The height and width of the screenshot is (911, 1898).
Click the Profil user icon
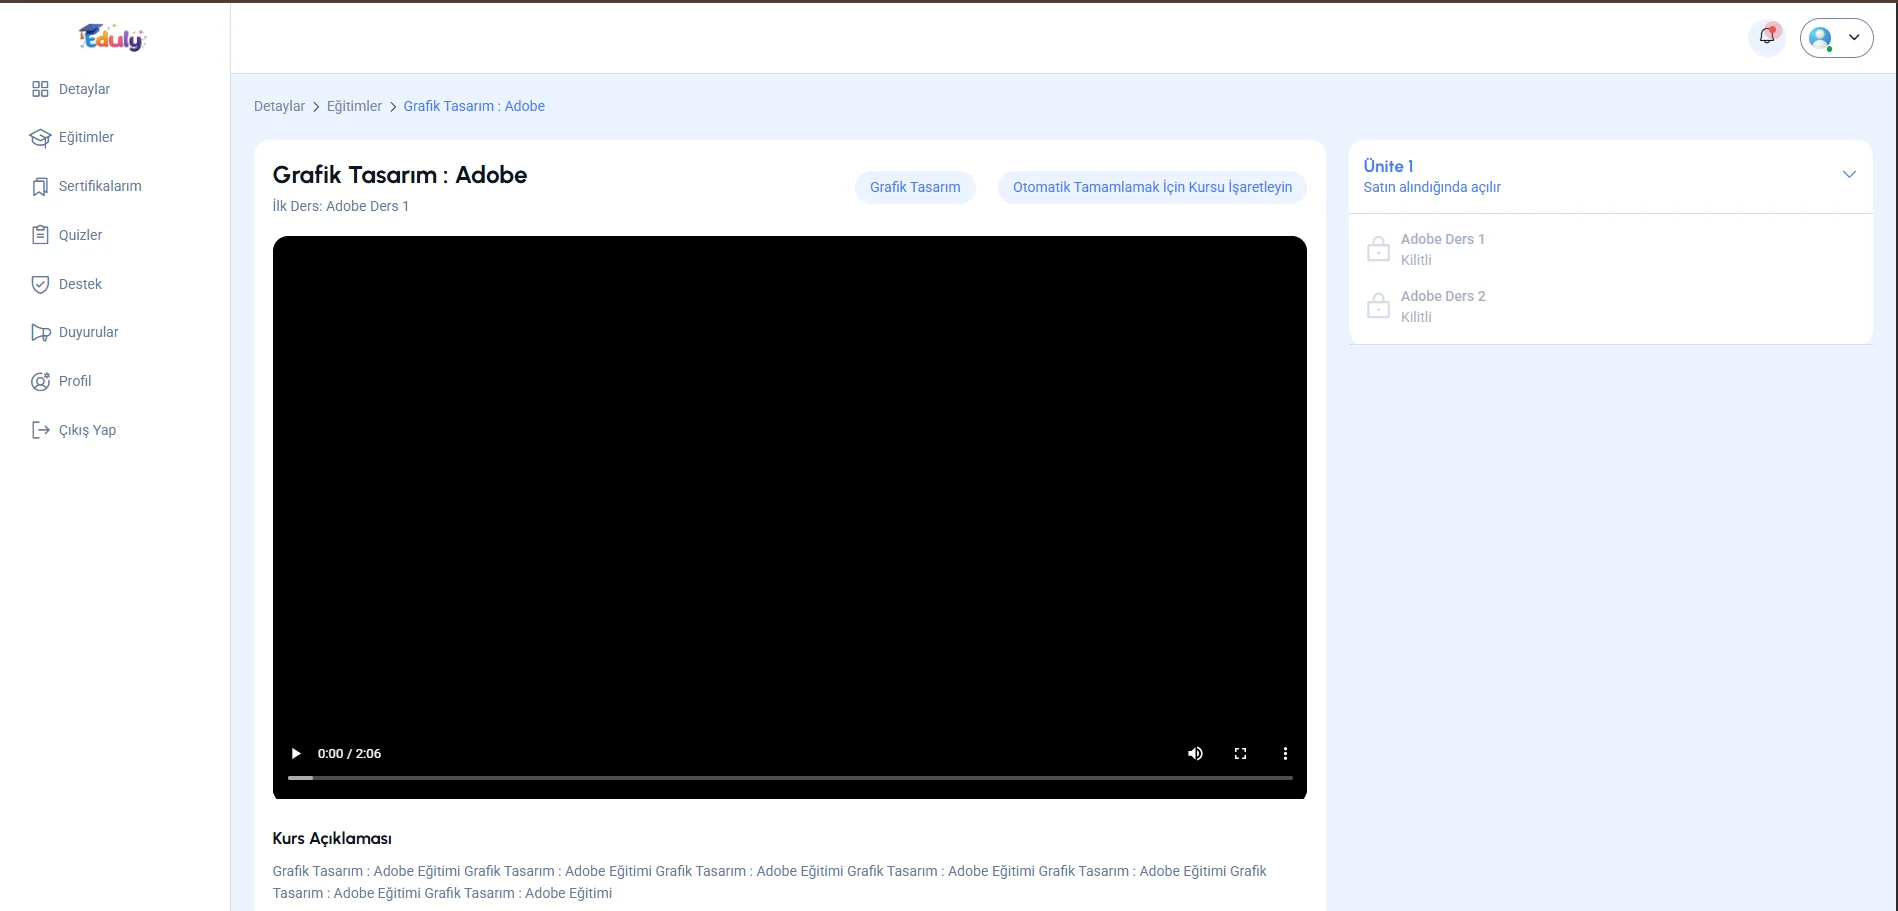(40, 382)
